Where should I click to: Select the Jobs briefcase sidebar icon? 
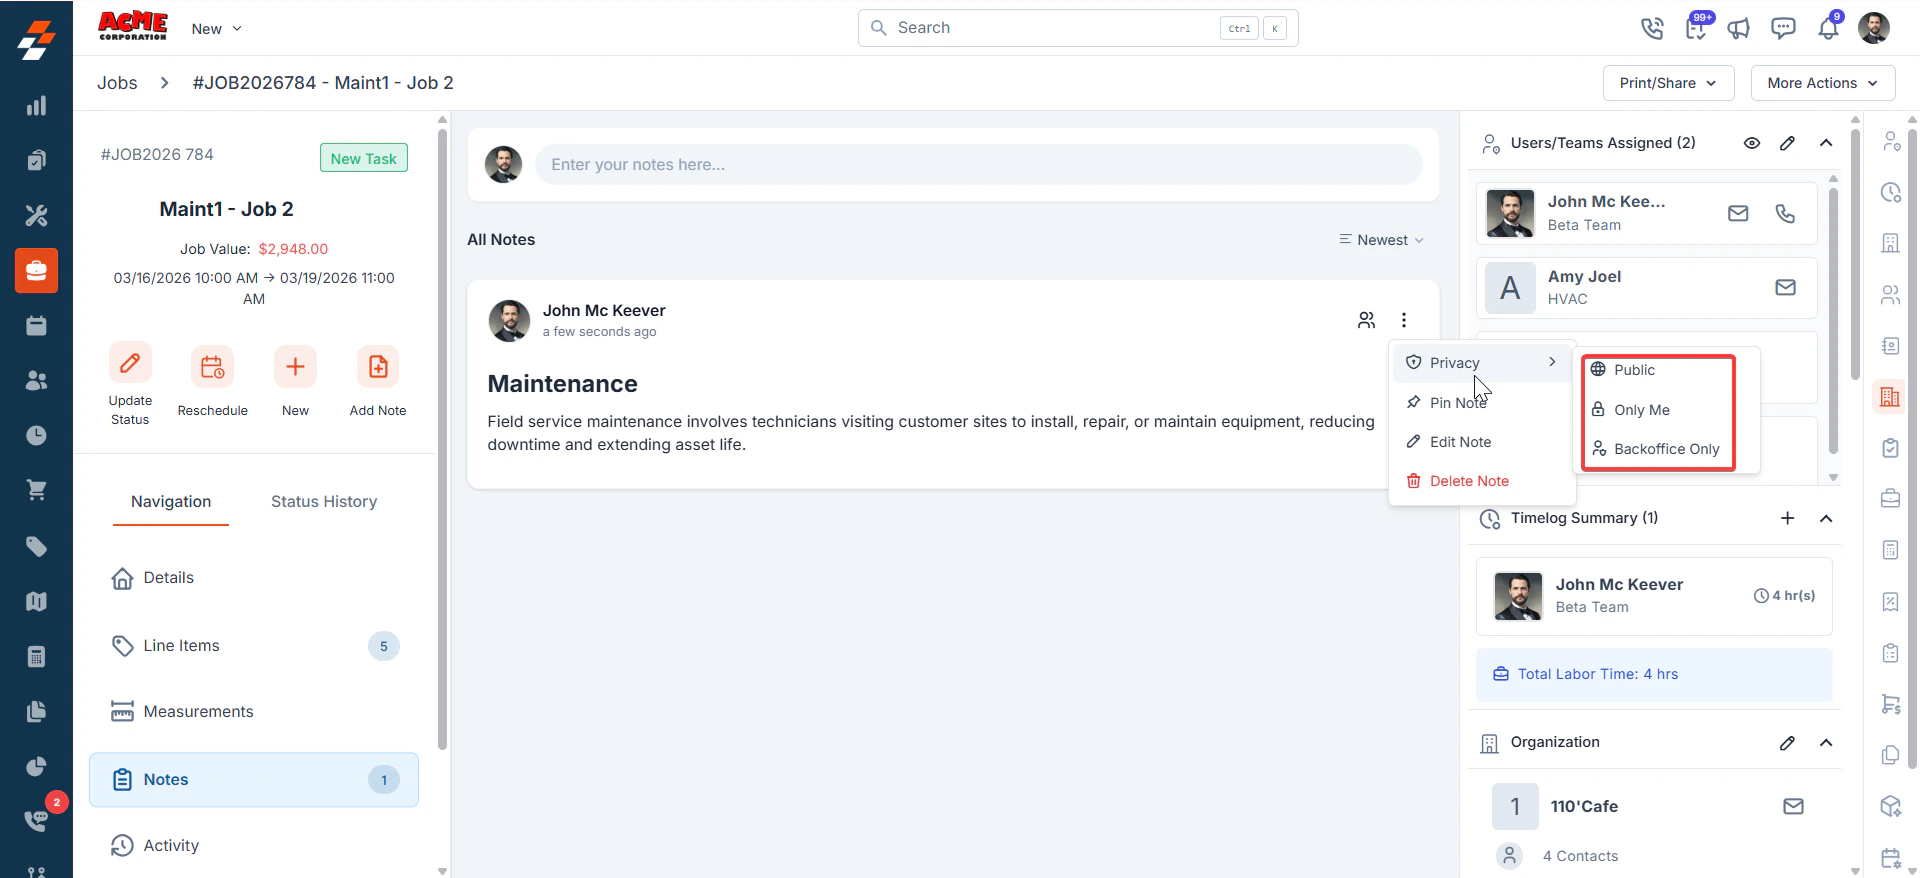click(x=36, y=270)
